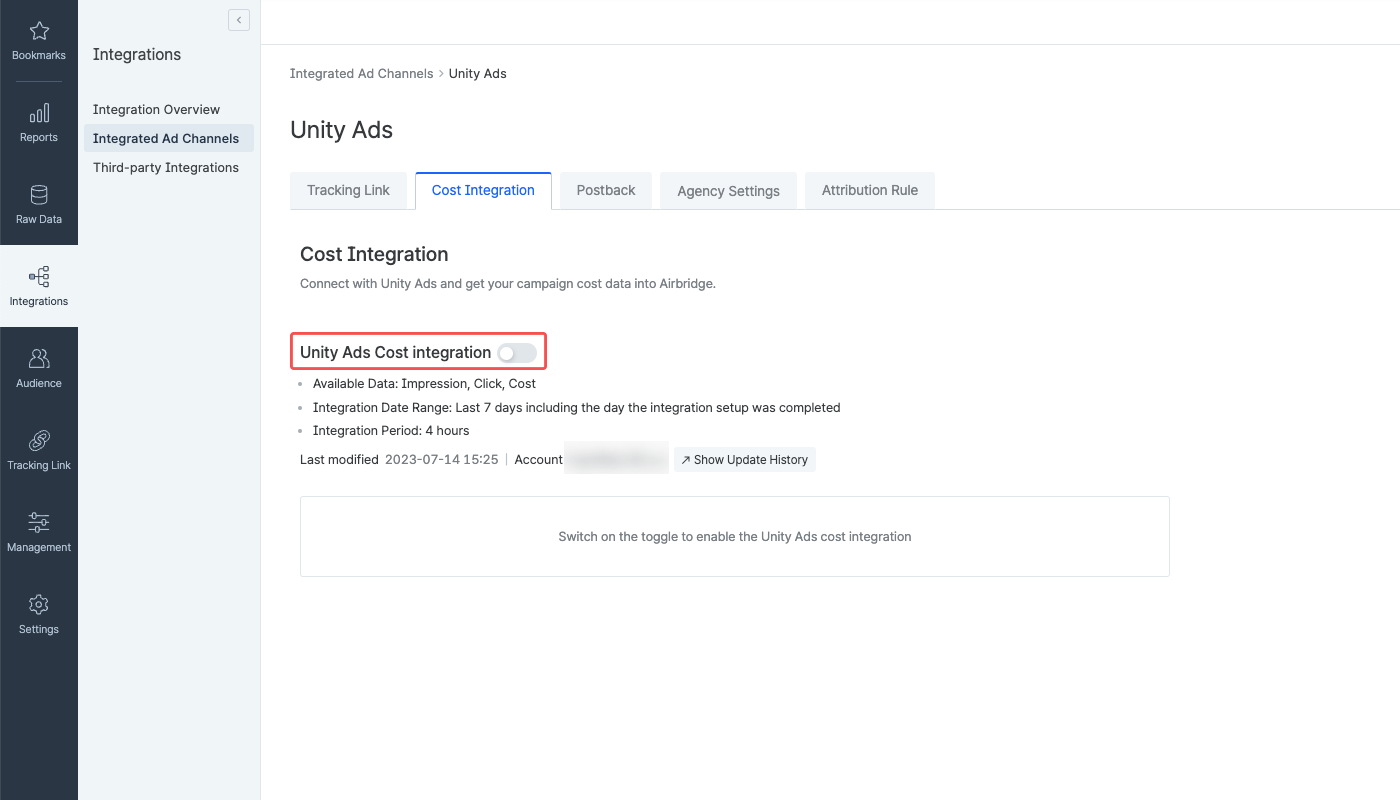Open Tracking Link chain icon in sidebar
The image size is (1400, 800).
pos(39,441)
